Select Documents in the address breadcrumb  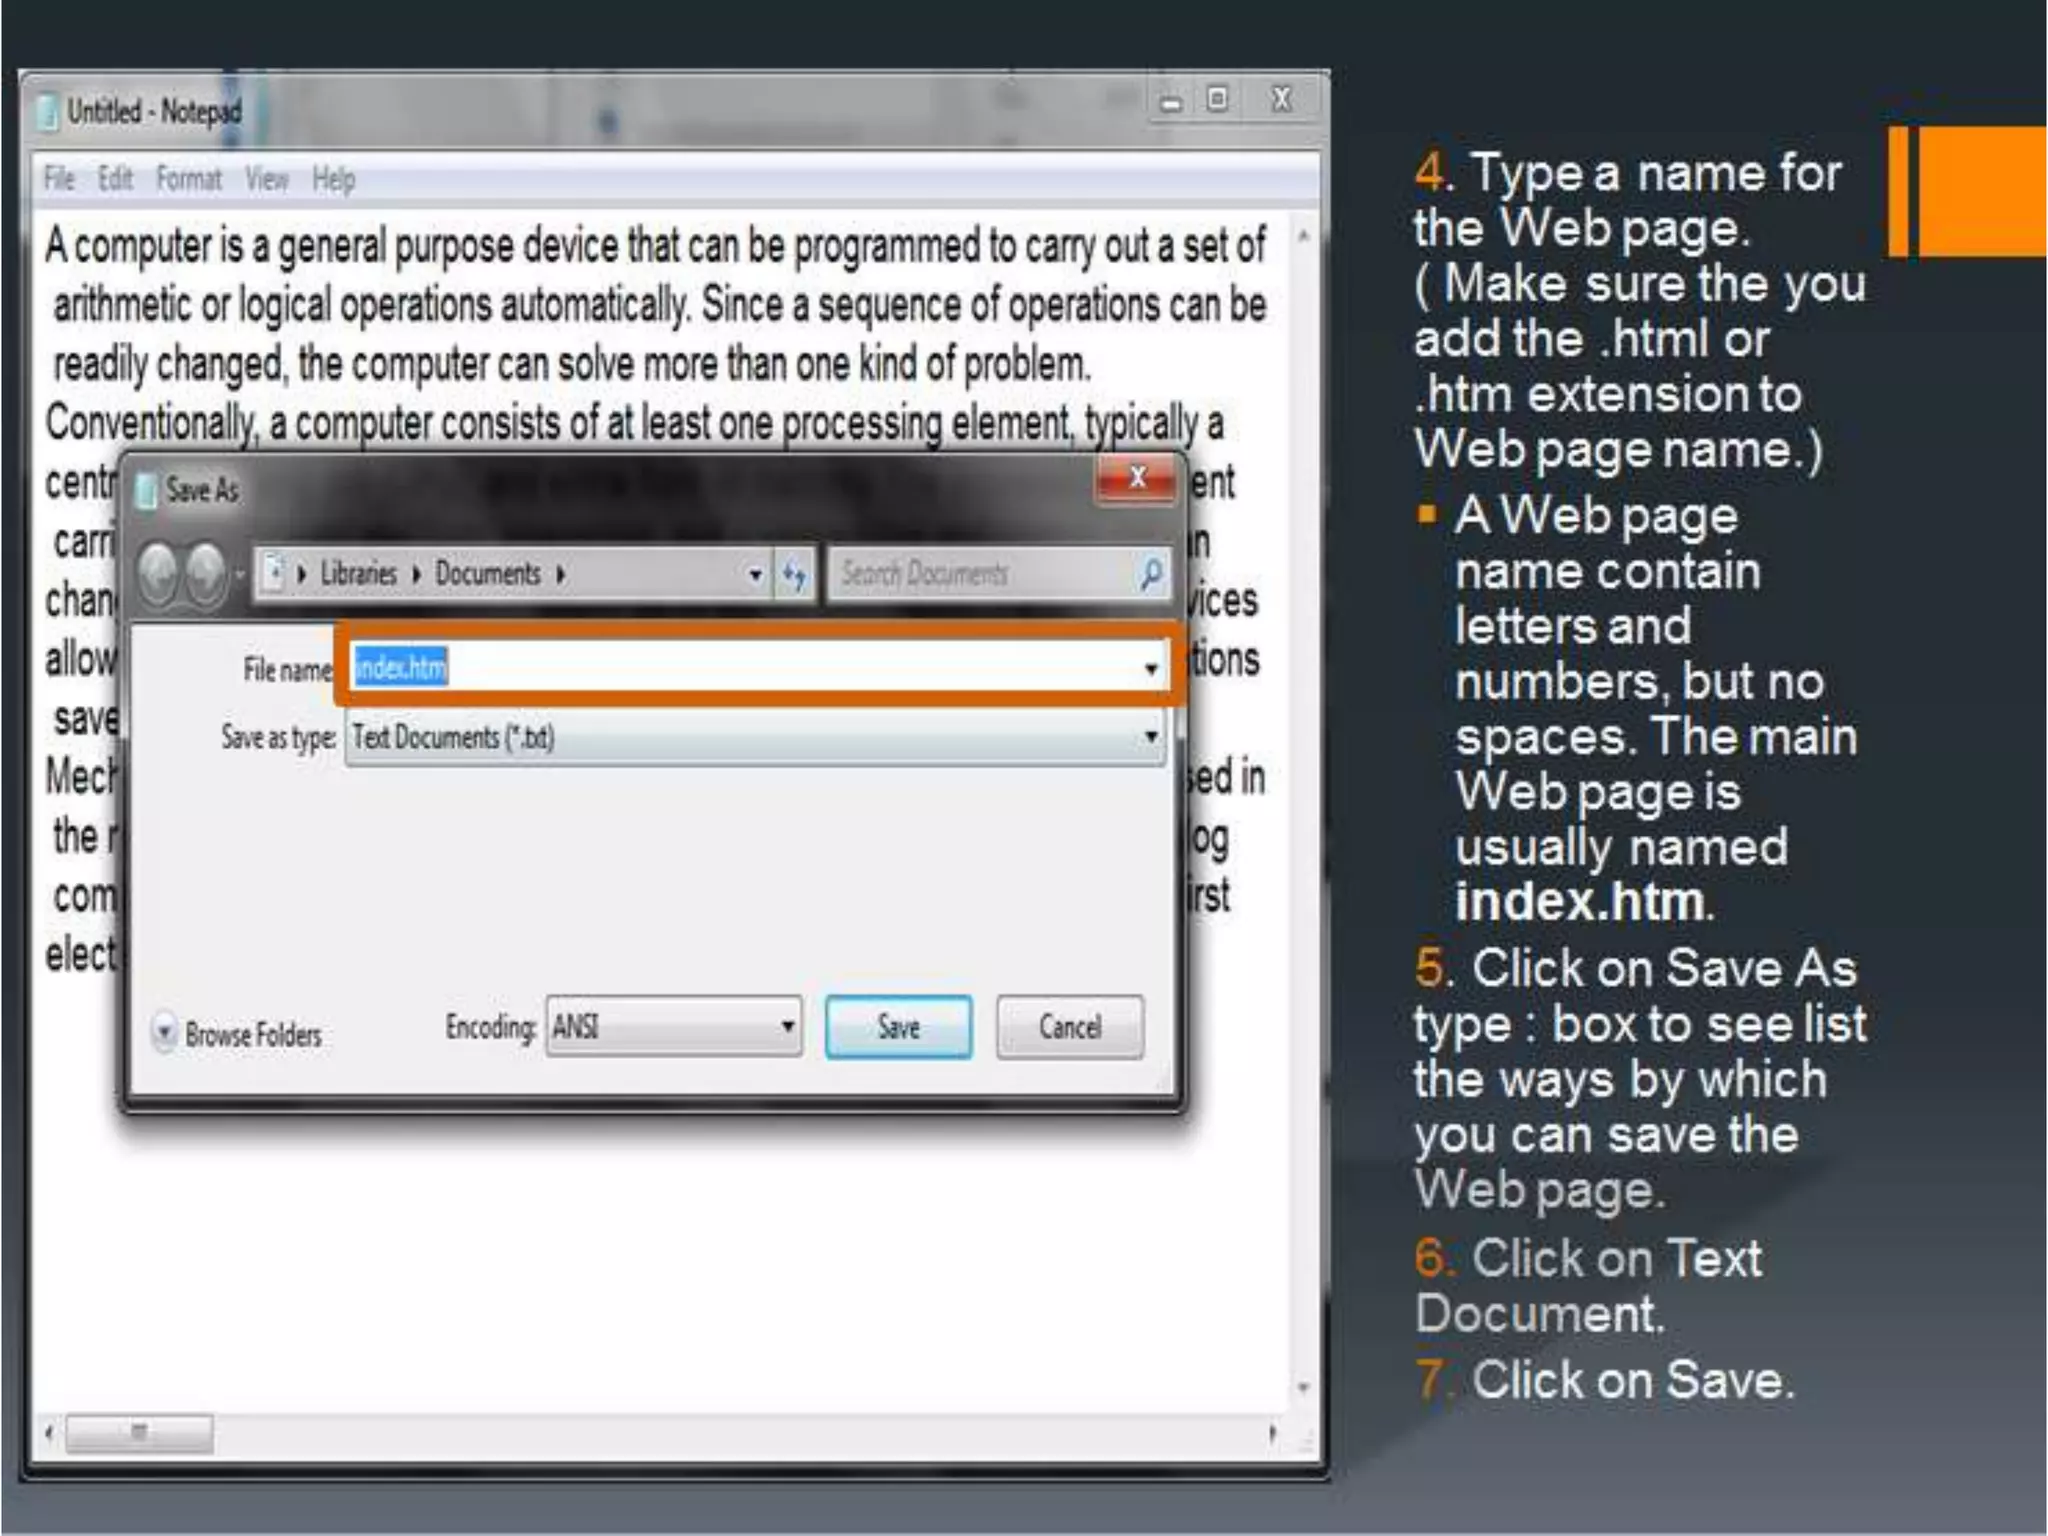(488, 574)
